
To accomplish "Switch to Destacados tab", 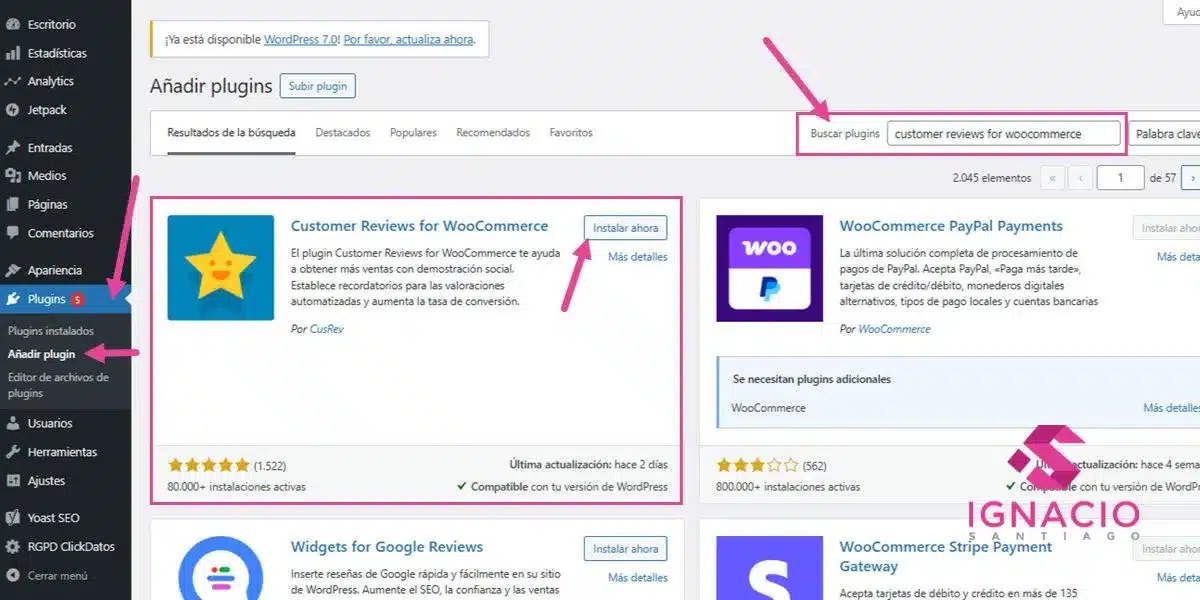I will [343, 132].
